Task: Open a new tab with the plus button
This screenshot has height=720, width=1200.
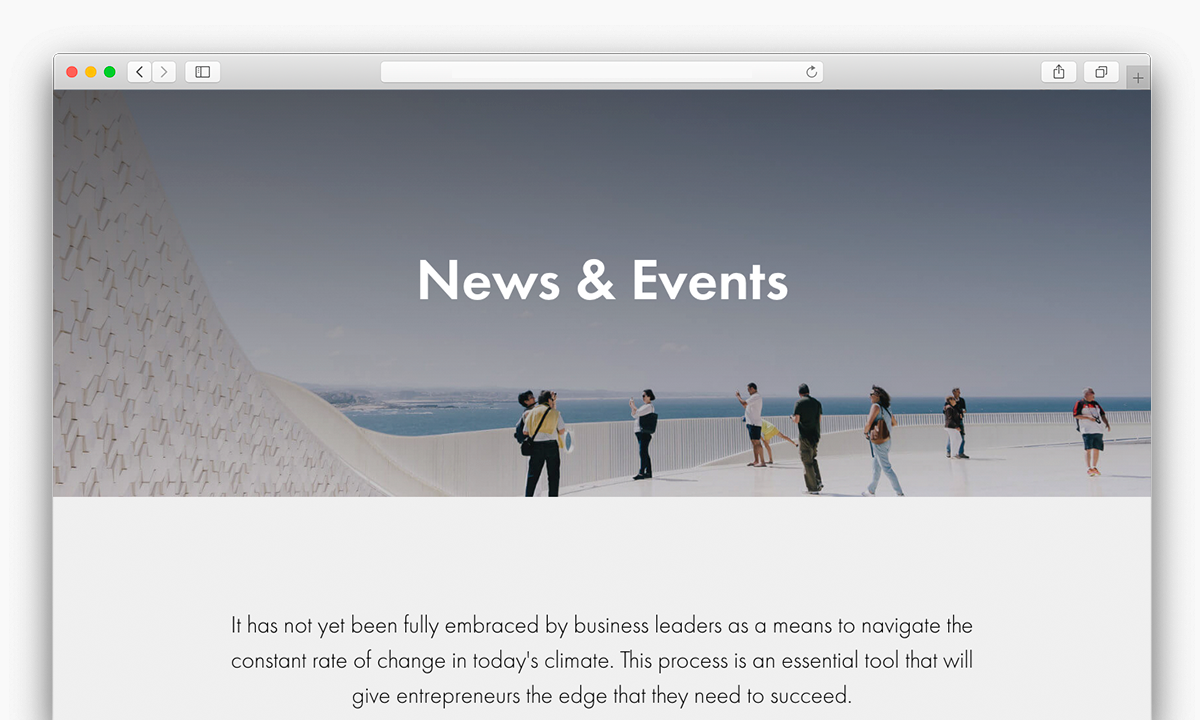Action: tap(1138, 78)
